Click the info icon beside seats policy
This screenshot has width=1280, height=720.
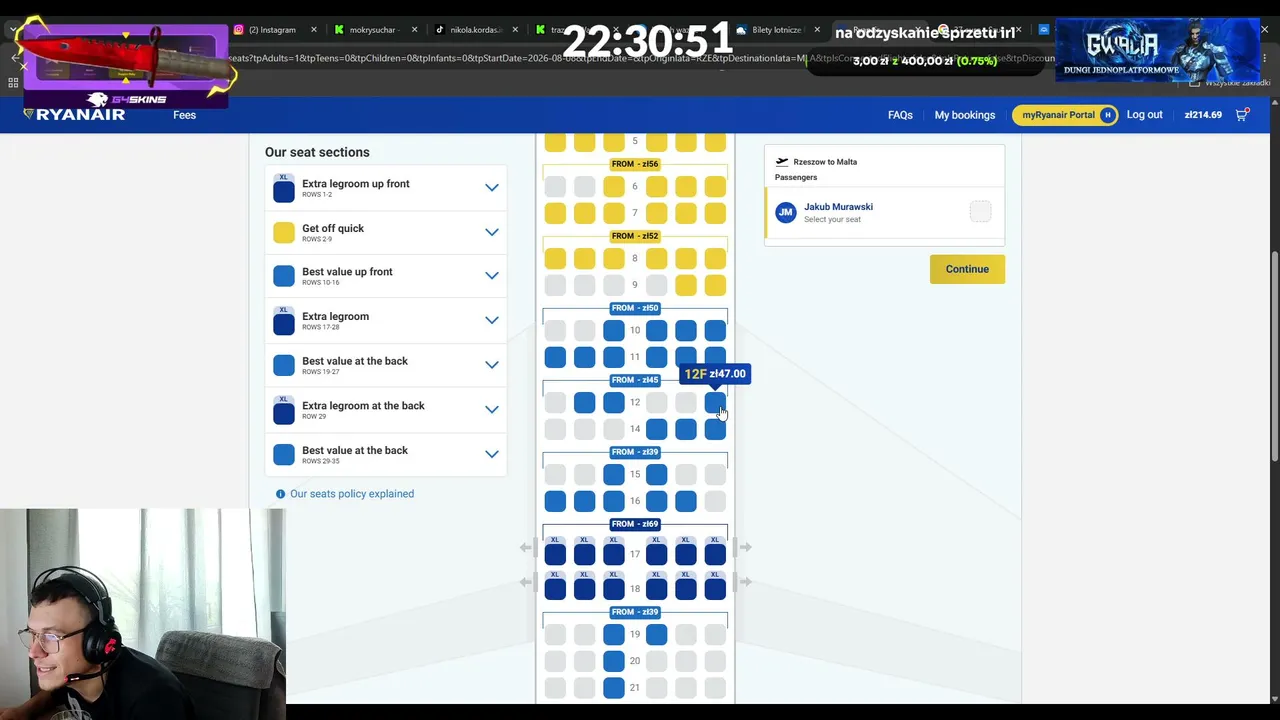tap(281, 494)
